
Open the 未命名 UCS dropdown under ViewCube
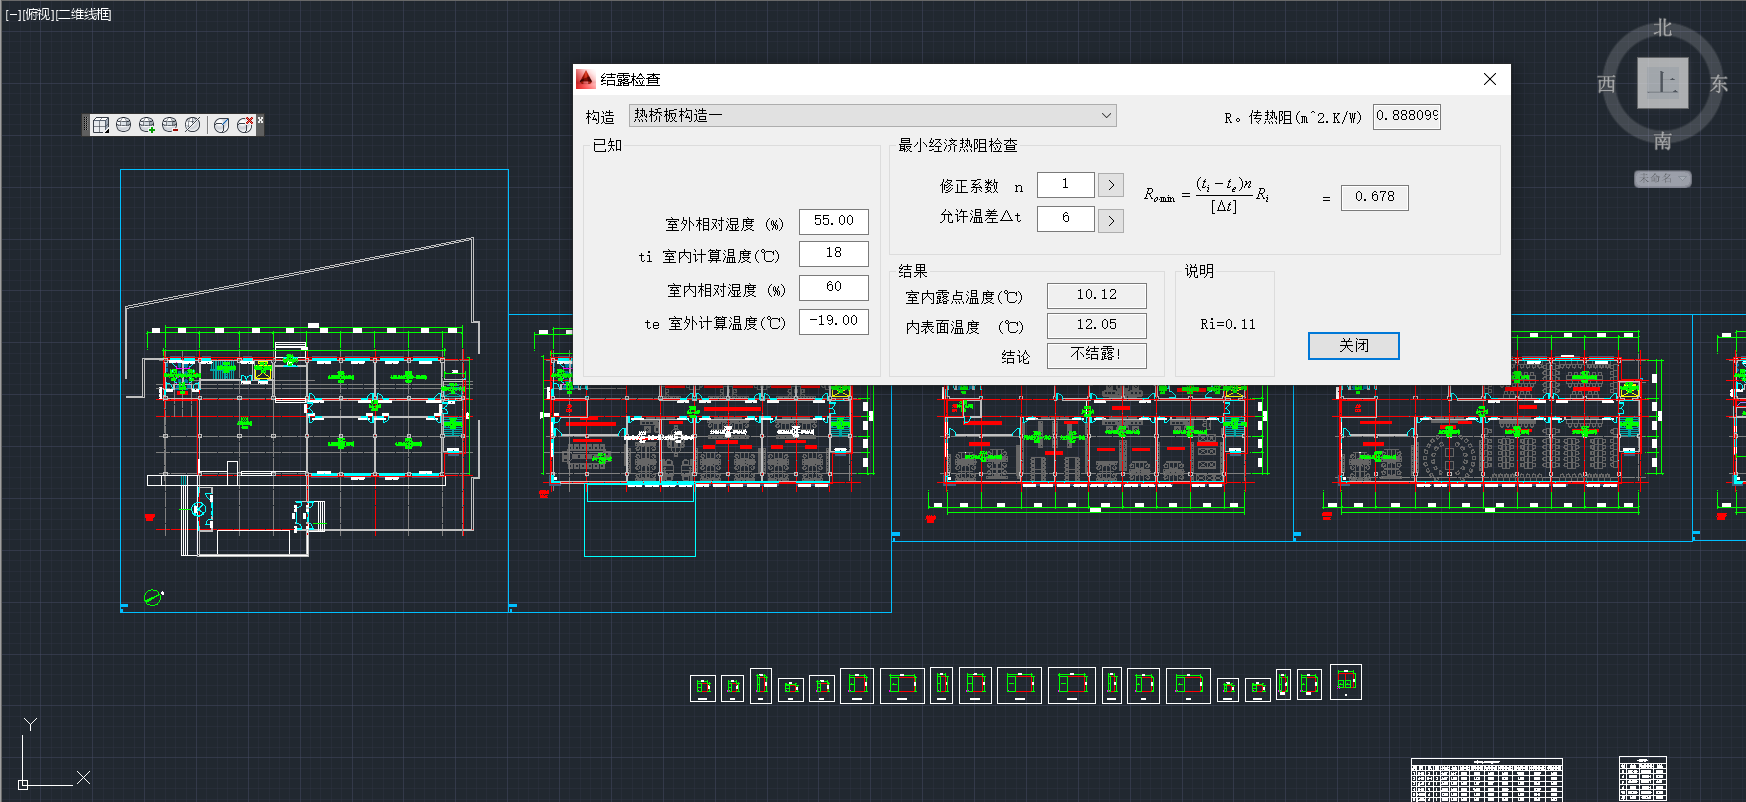click(1662, 178)
